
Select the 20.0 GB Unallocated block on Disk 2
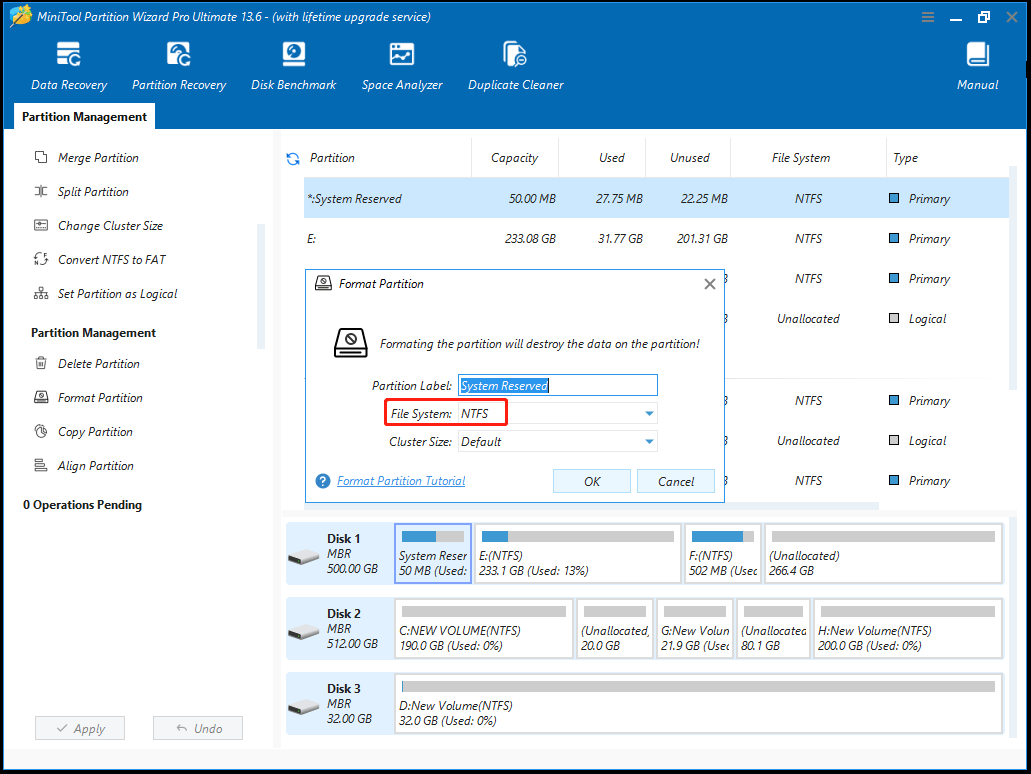click(615, 629)
